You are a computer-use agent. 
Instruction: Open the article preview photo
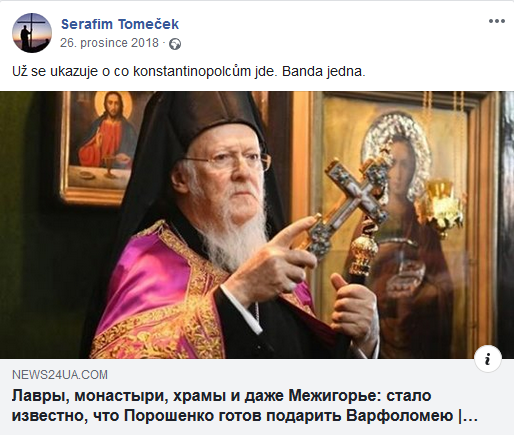click(257, 225)
